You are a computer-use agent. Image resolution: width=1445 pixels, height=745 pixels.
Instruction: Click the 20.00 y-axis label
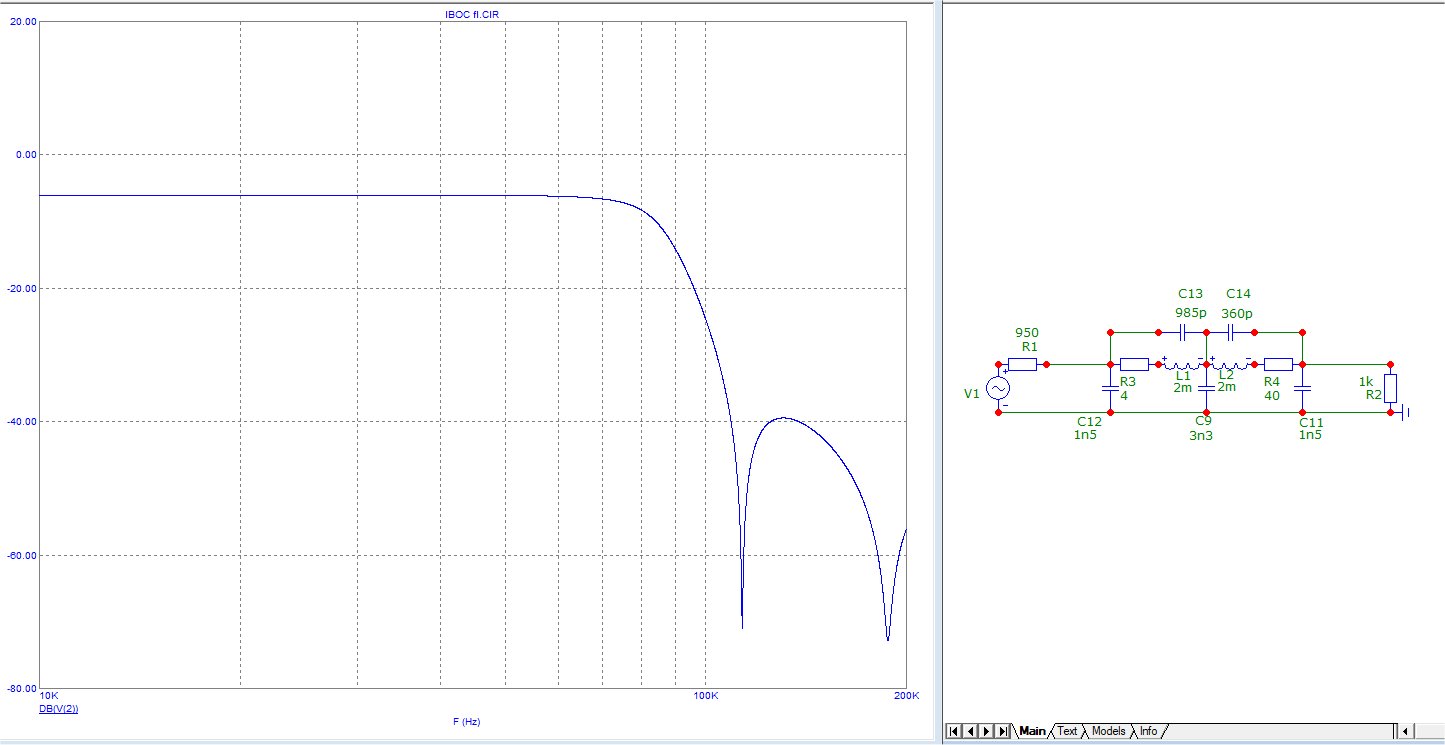click(24, 20)
